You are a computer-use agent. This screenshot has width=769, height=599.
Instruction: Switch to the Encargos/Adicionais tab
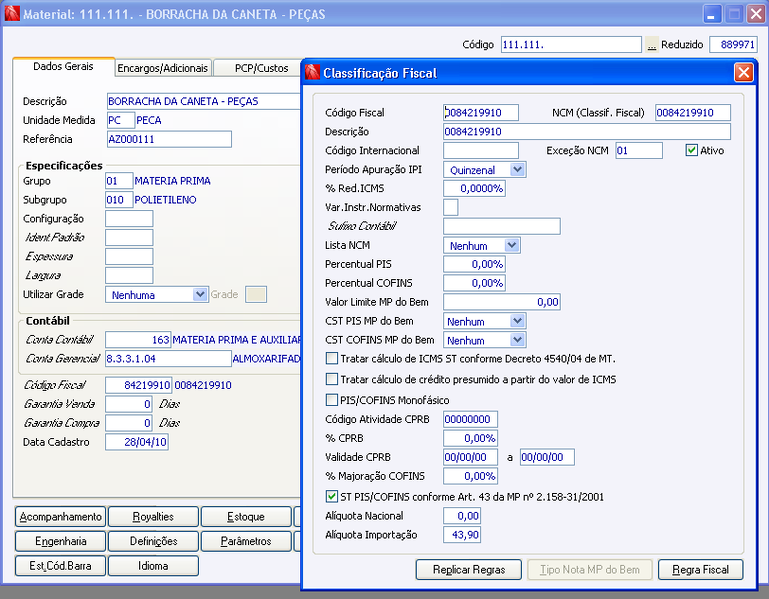[163, 68]
